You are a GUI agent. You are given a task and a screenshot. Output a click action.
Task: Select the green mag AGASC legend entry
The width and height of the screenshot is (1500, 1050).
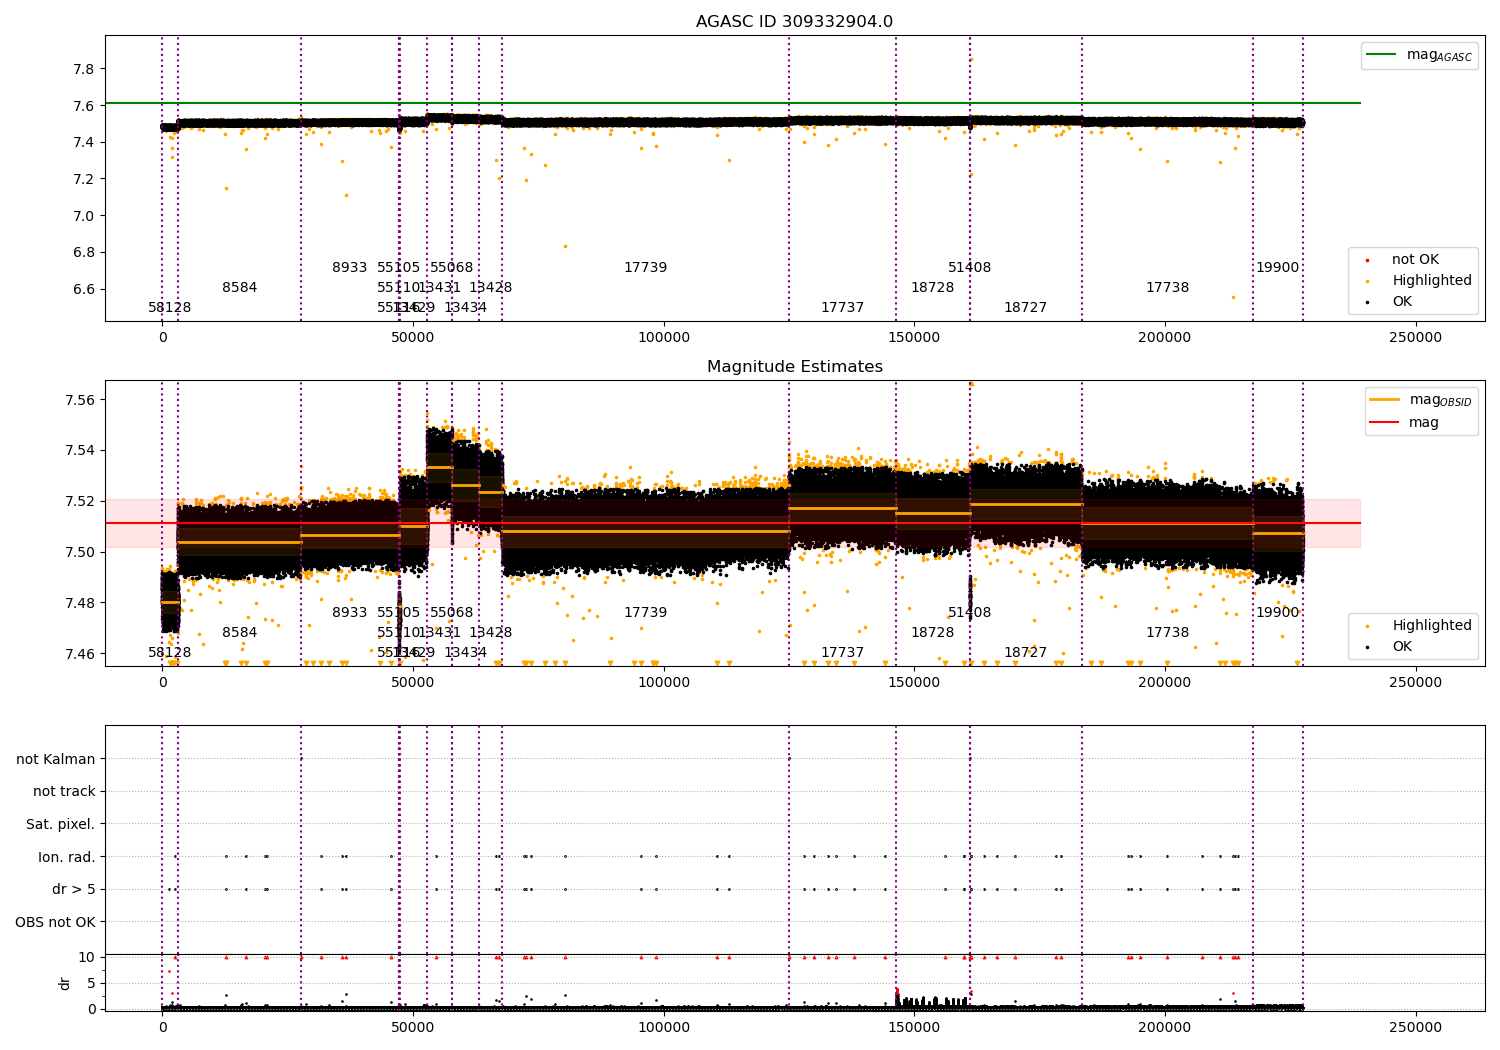[x=1419, y=55]
